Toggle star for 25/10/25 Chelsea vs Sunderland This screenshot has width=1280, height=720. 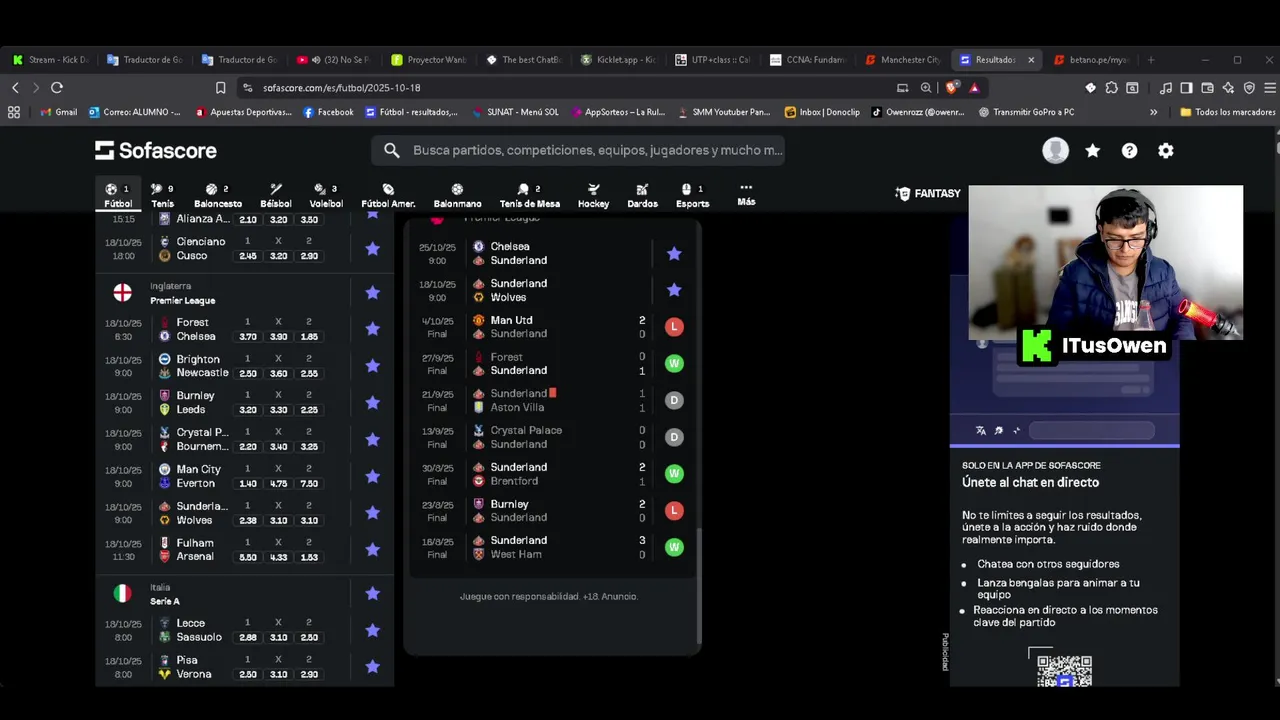click(x=674, y=254)
